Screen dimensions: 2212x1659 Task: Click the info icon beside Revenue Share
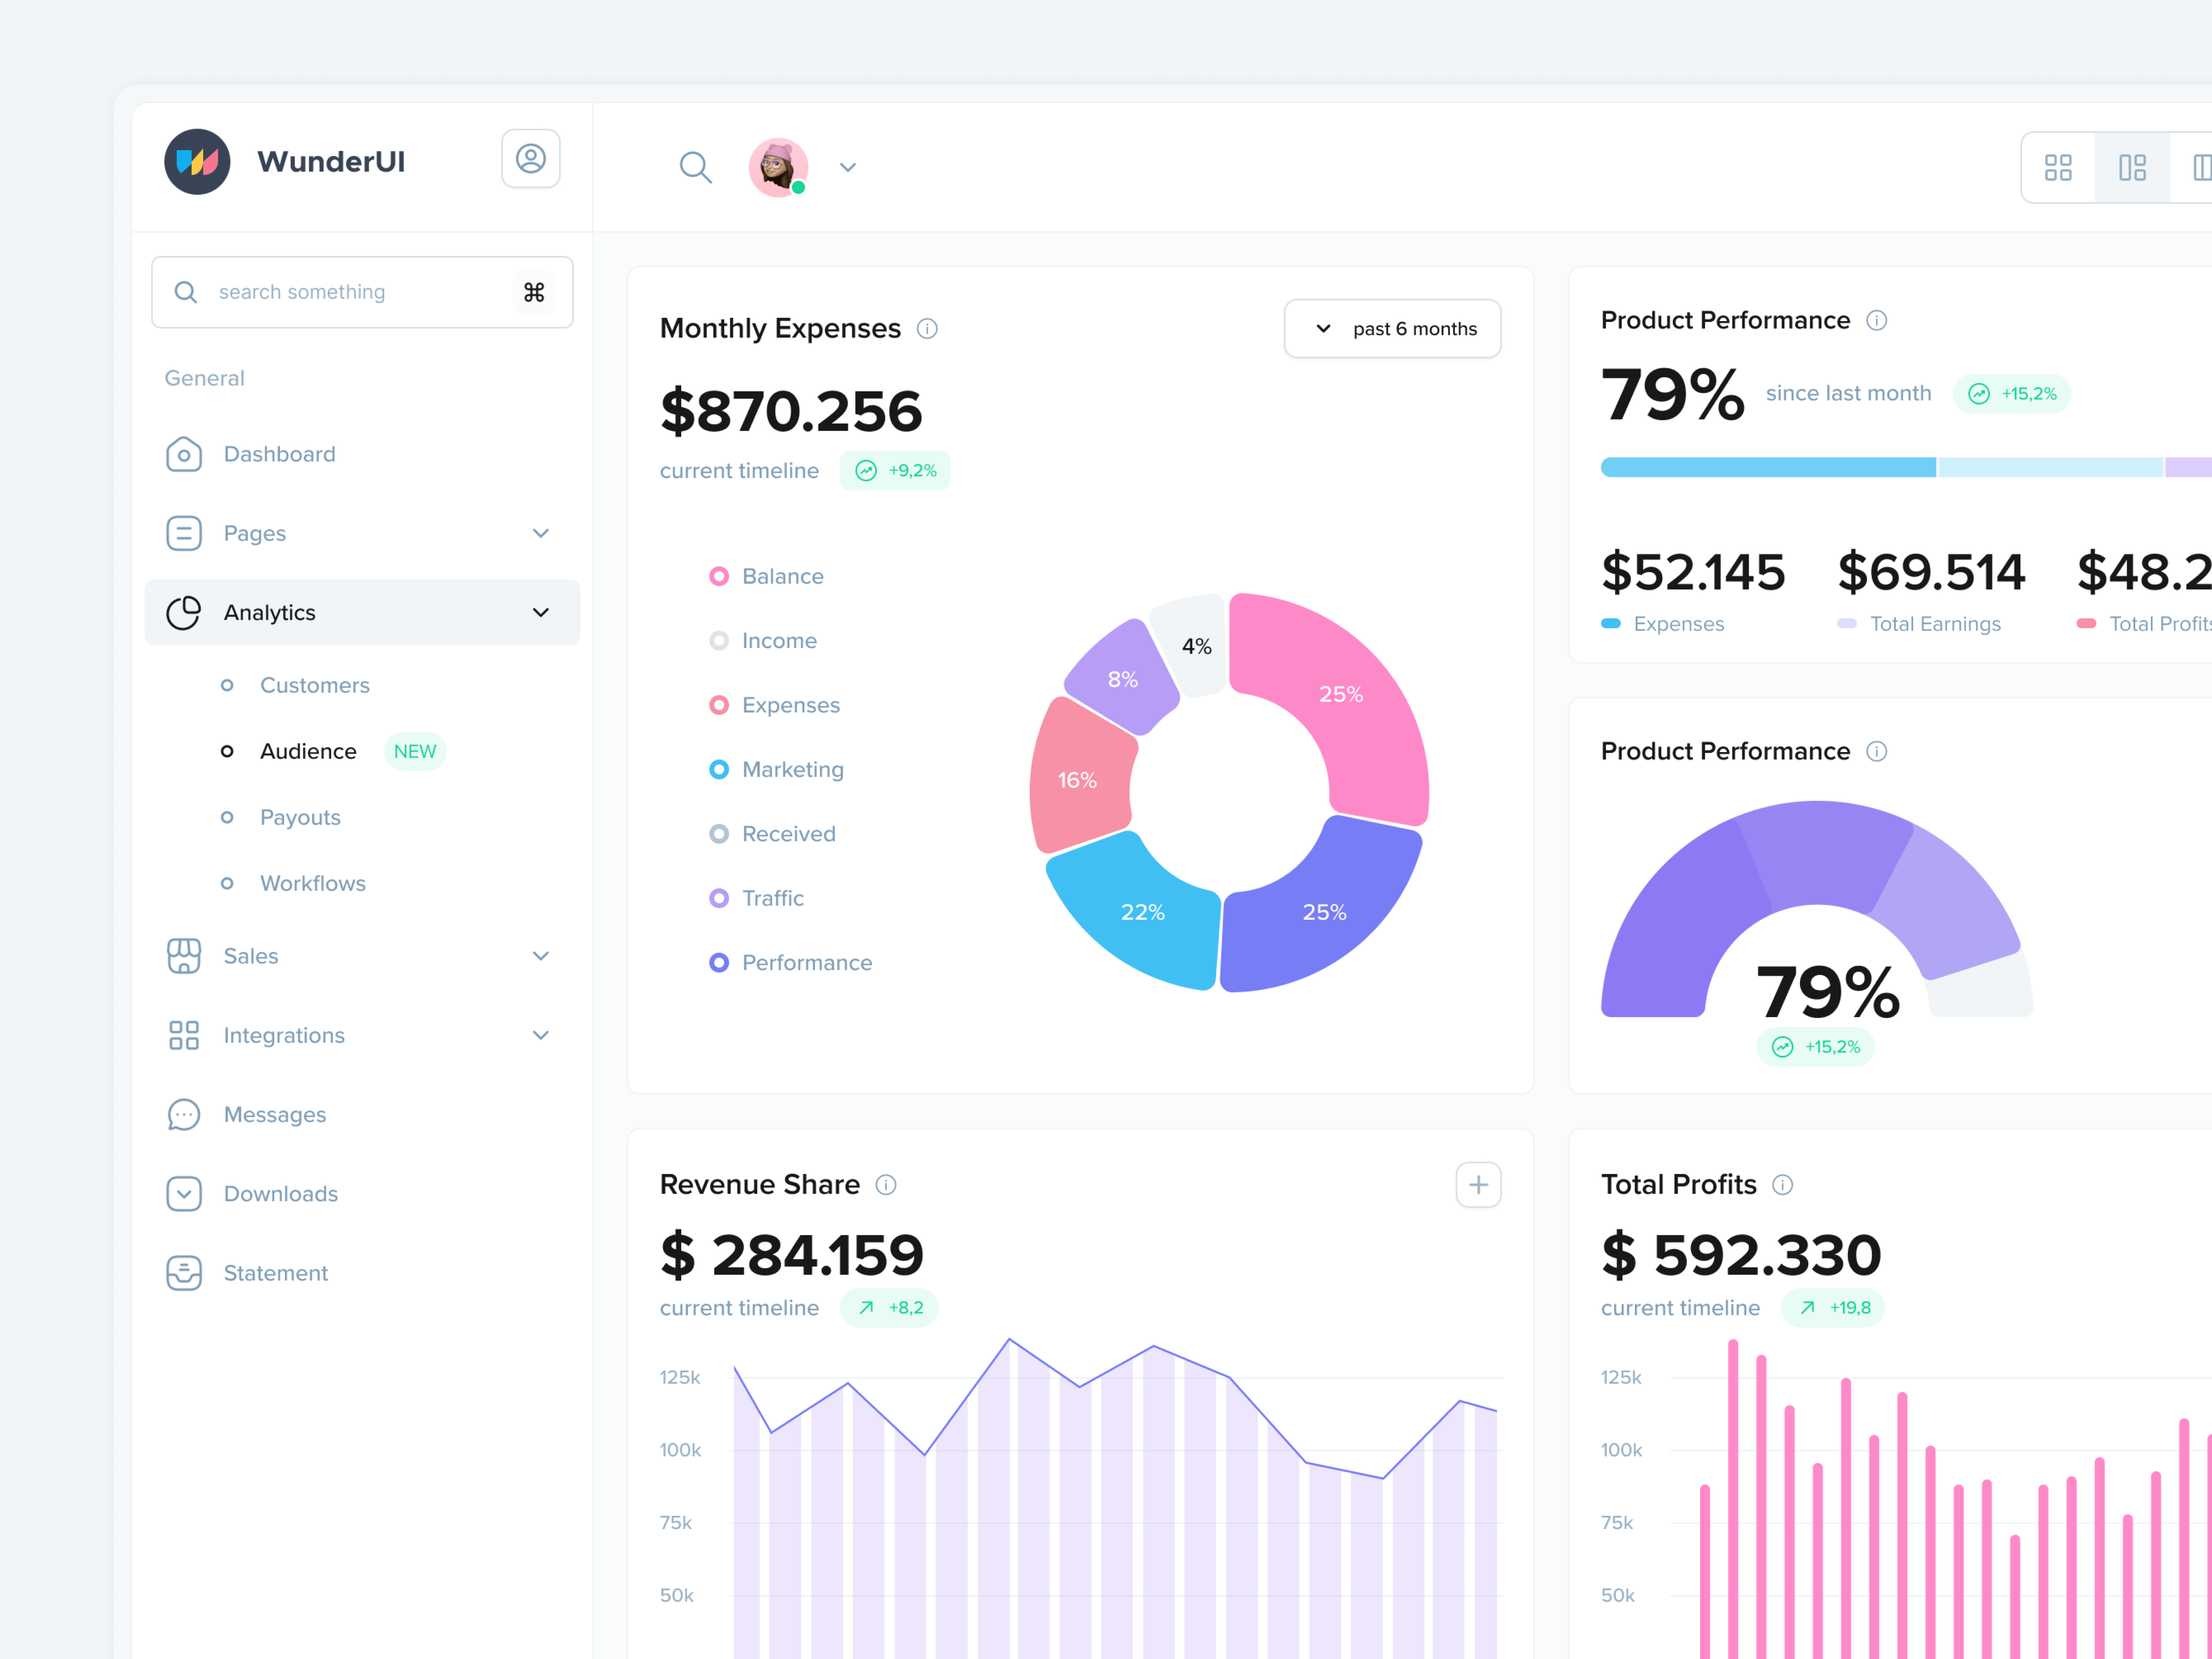[x=886, y=1185]
